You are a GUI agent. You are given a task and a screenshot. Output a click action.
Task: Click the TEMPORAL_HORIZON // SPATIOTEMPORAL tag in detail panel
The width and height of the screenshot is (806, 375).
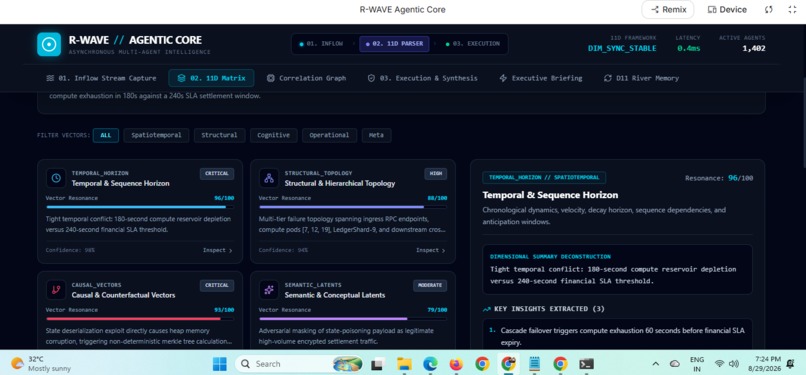click(544, 177)
